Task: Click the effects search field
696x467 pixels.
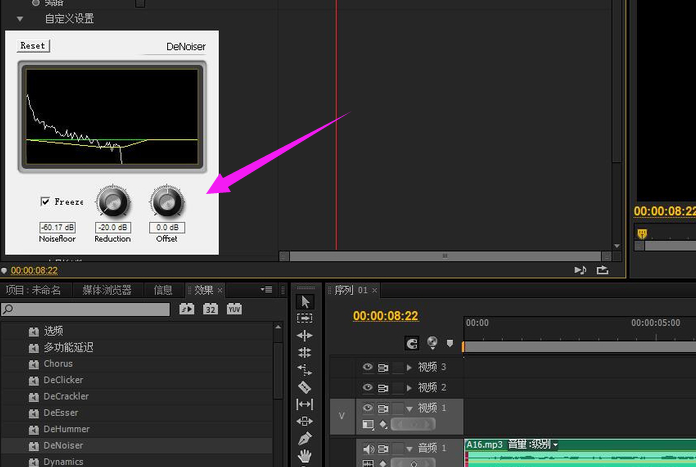Action: point(90,309)
